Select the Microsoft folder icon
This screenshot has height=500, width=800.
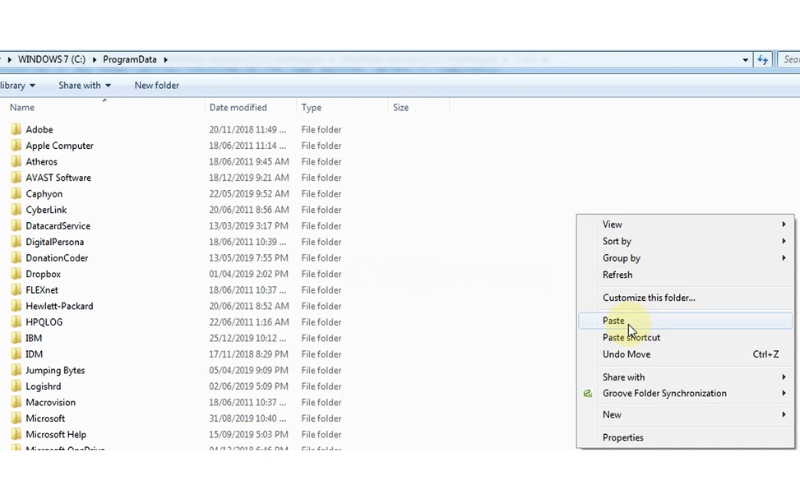(16, 418)
